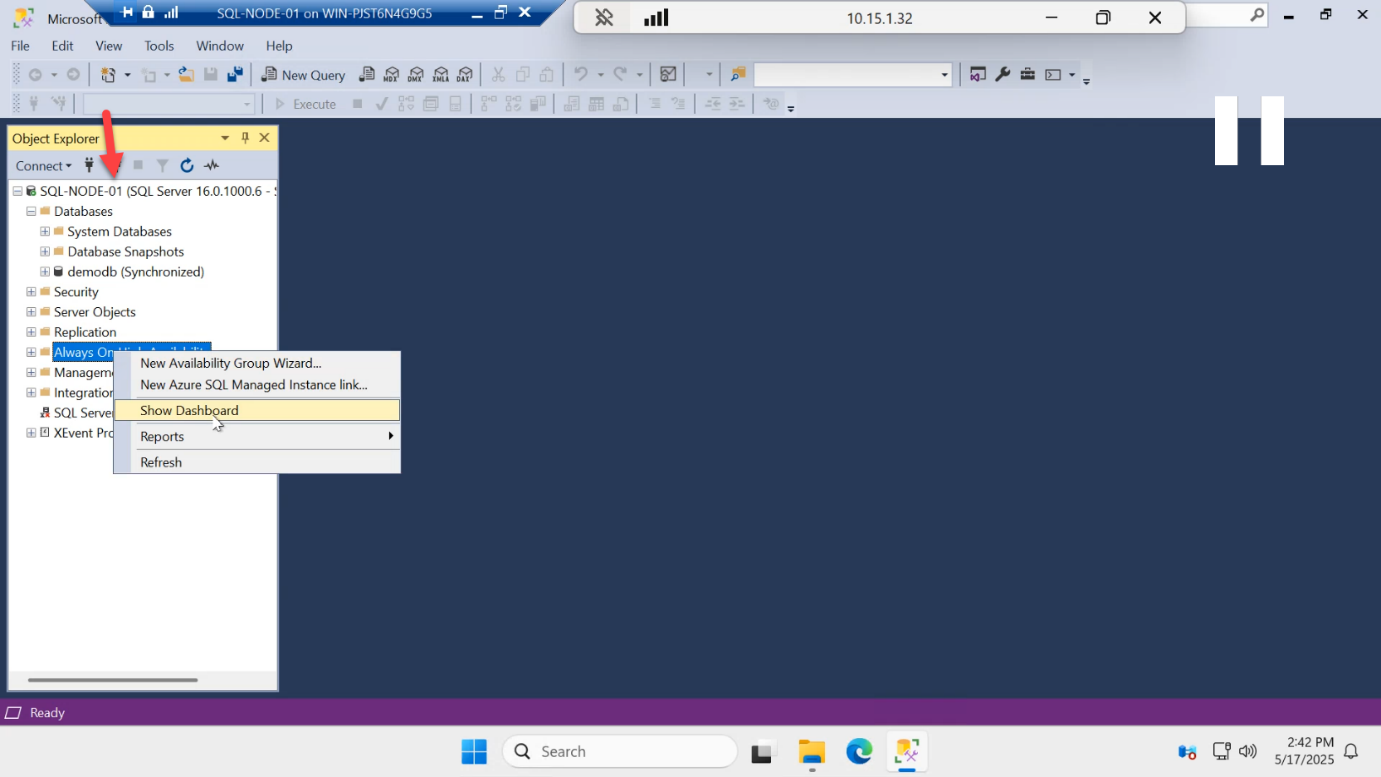Click Connect plug icon in Object Explorer

(x=89, y=166)
